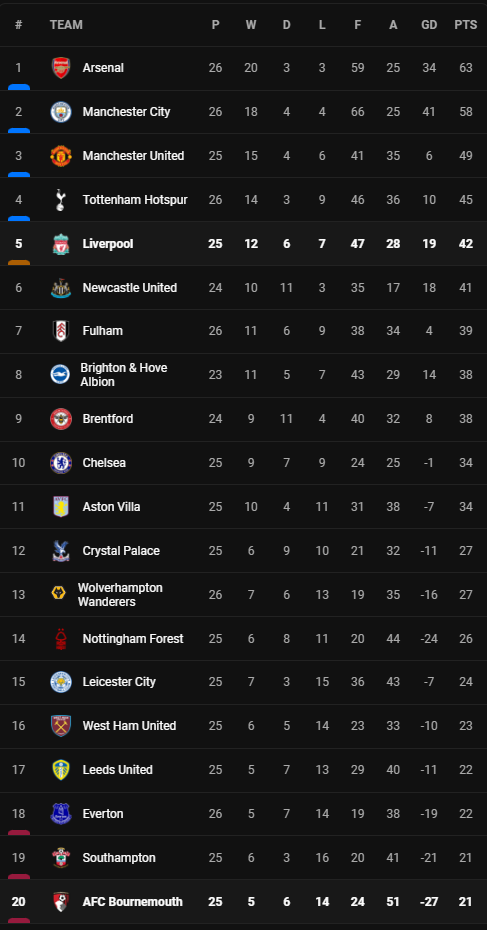Screen dimensions: 487x930
Task: Click the Nottingham Forest tree badge
Action: coord(61,639)
